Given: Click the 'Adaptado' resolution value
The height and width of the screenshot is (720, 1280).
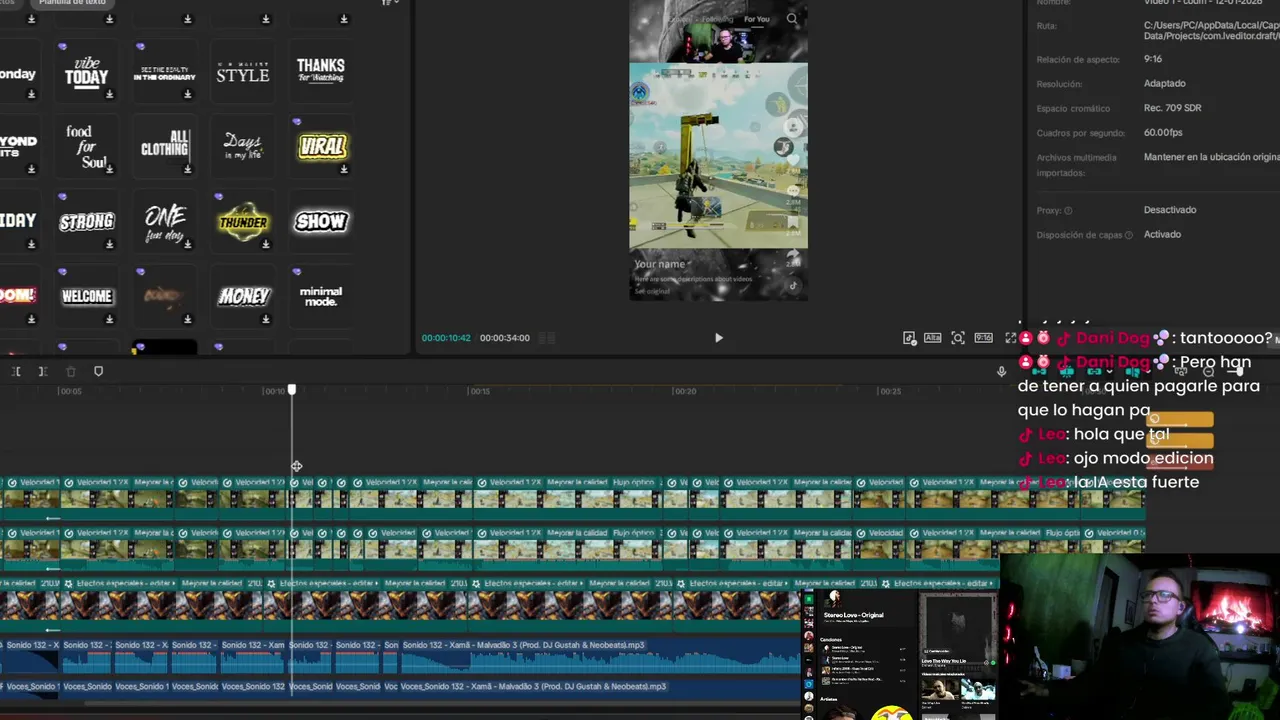Looking at the screenshot, I should pyautogui.click(x=1165, y=83).
